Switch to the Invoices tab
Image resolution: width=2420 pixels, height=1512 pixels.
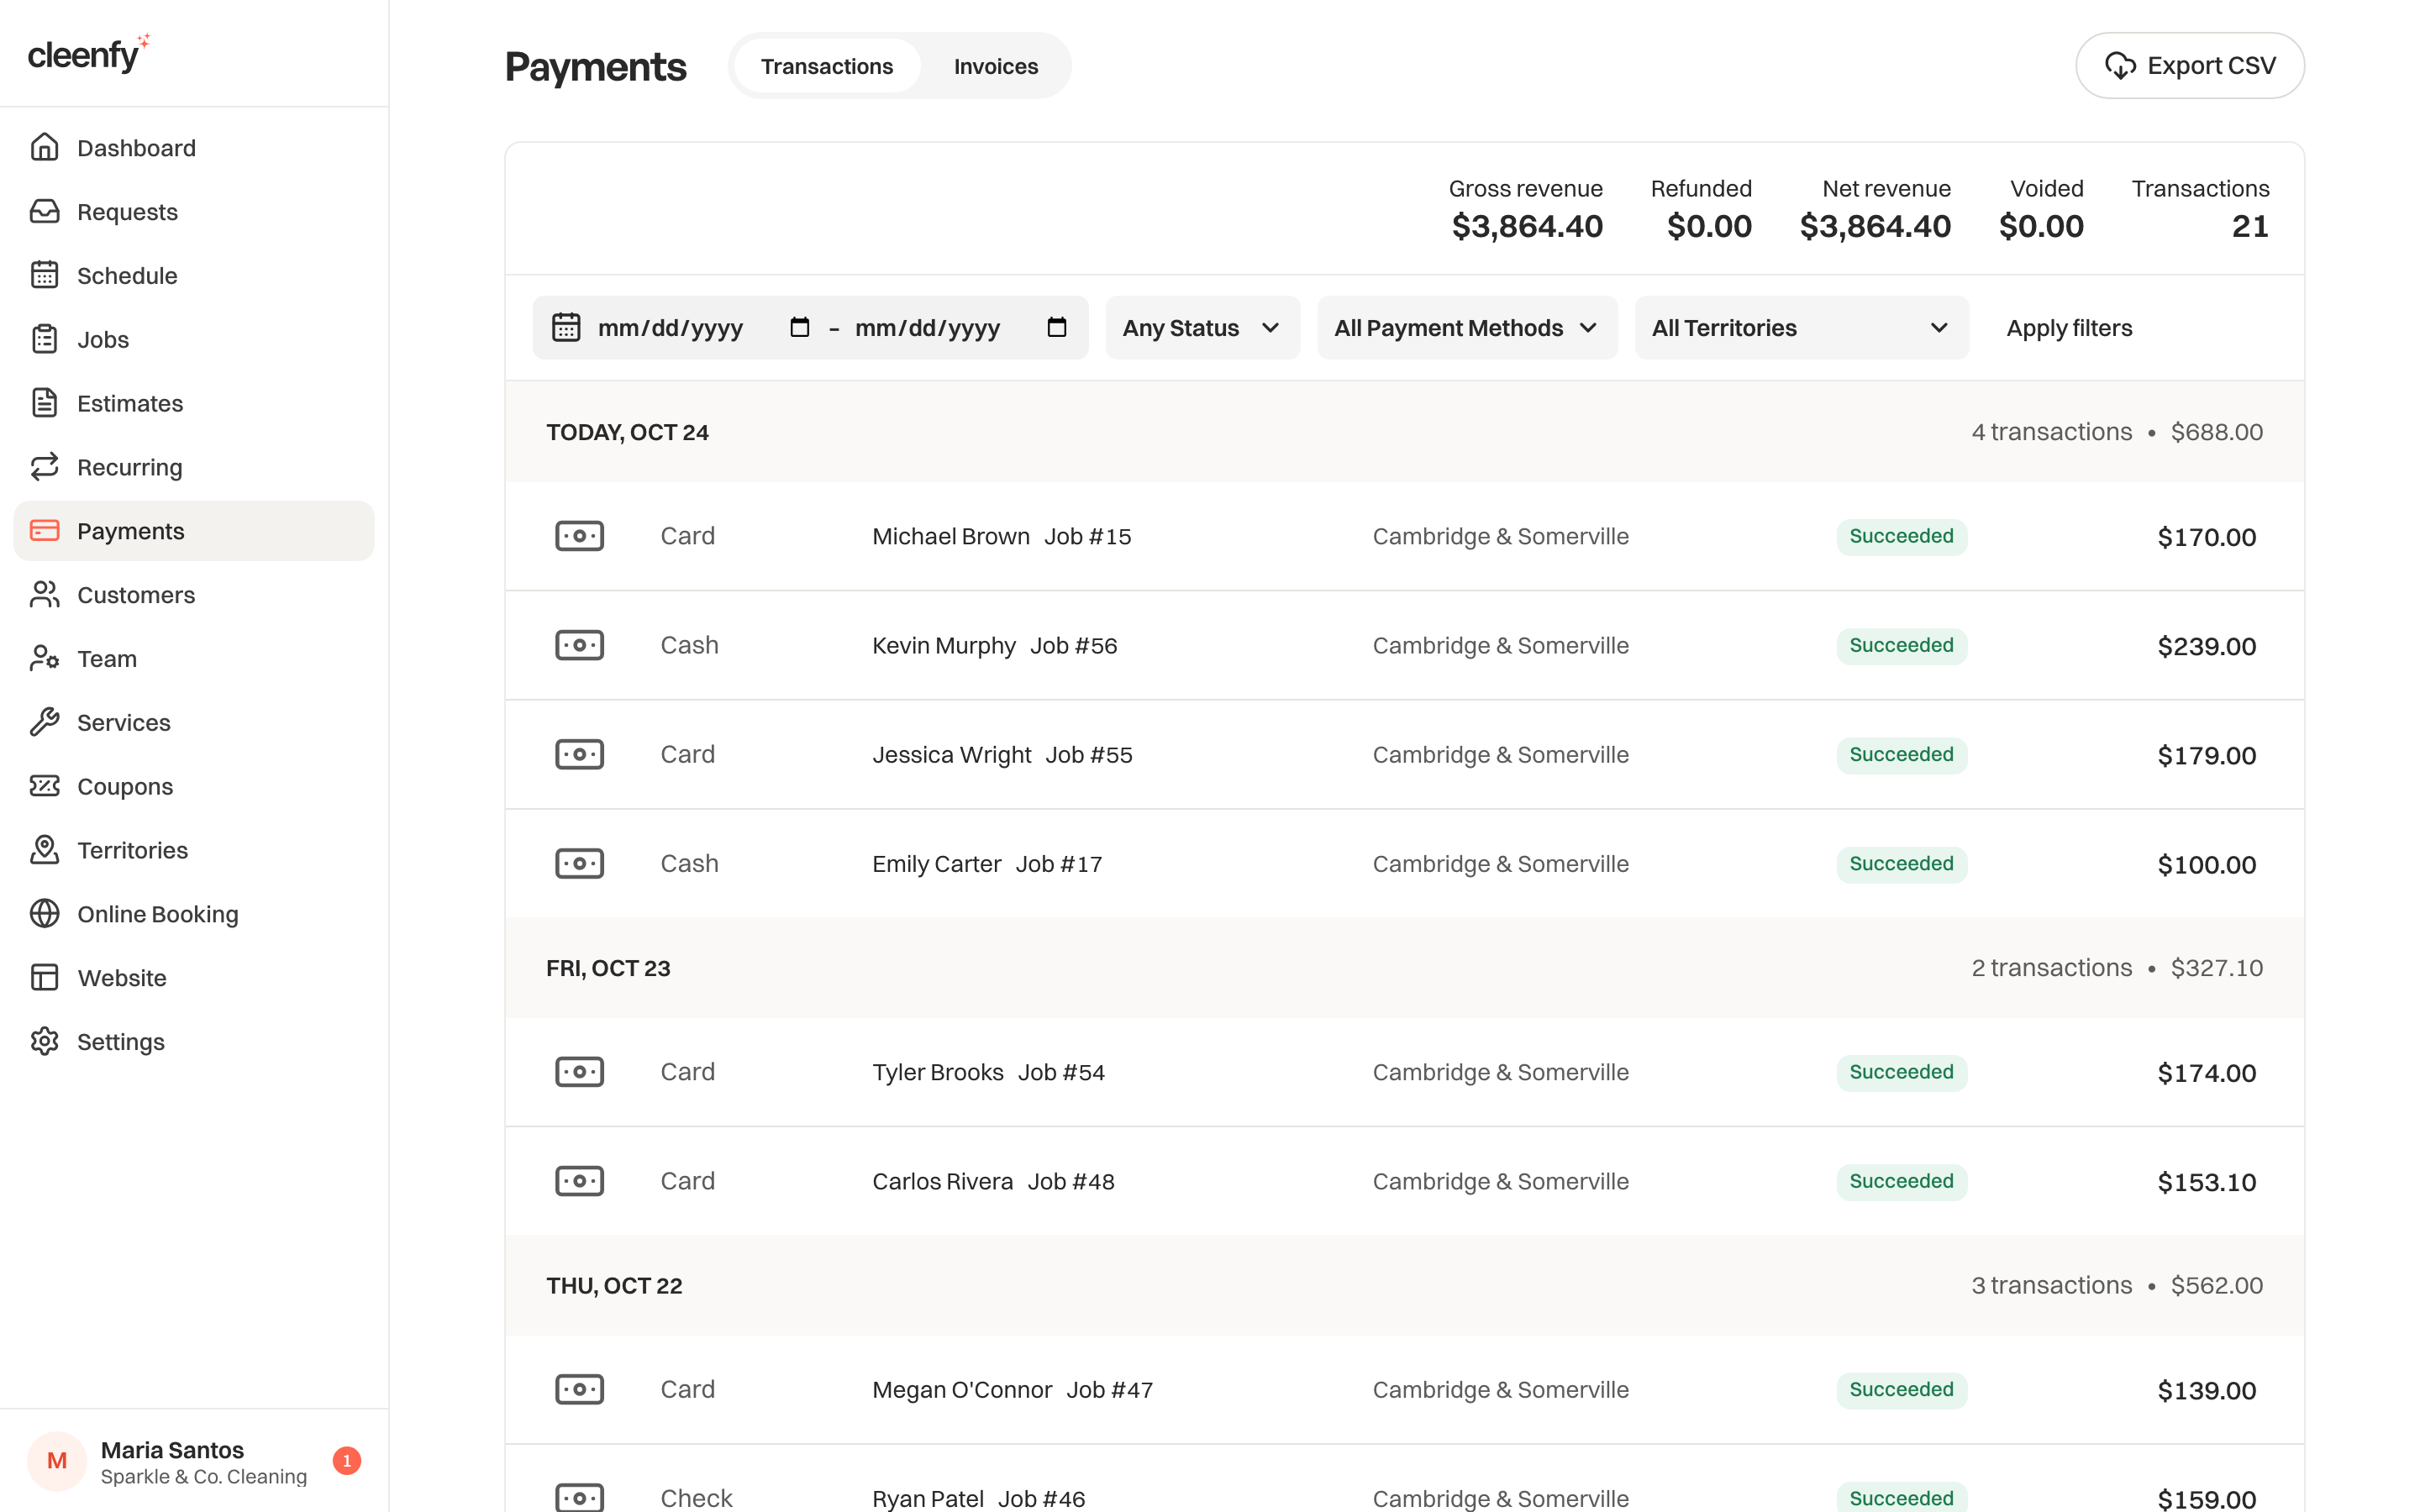(995, 66)
